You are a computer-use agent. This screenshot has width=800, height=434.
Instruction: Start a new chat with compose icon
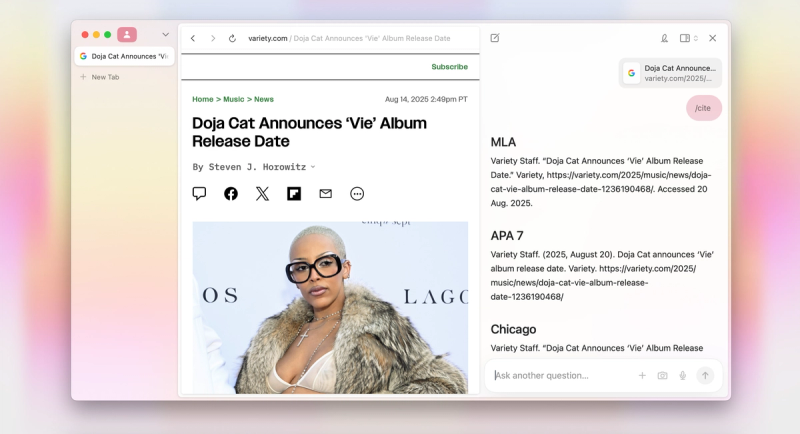pos(495,38)
